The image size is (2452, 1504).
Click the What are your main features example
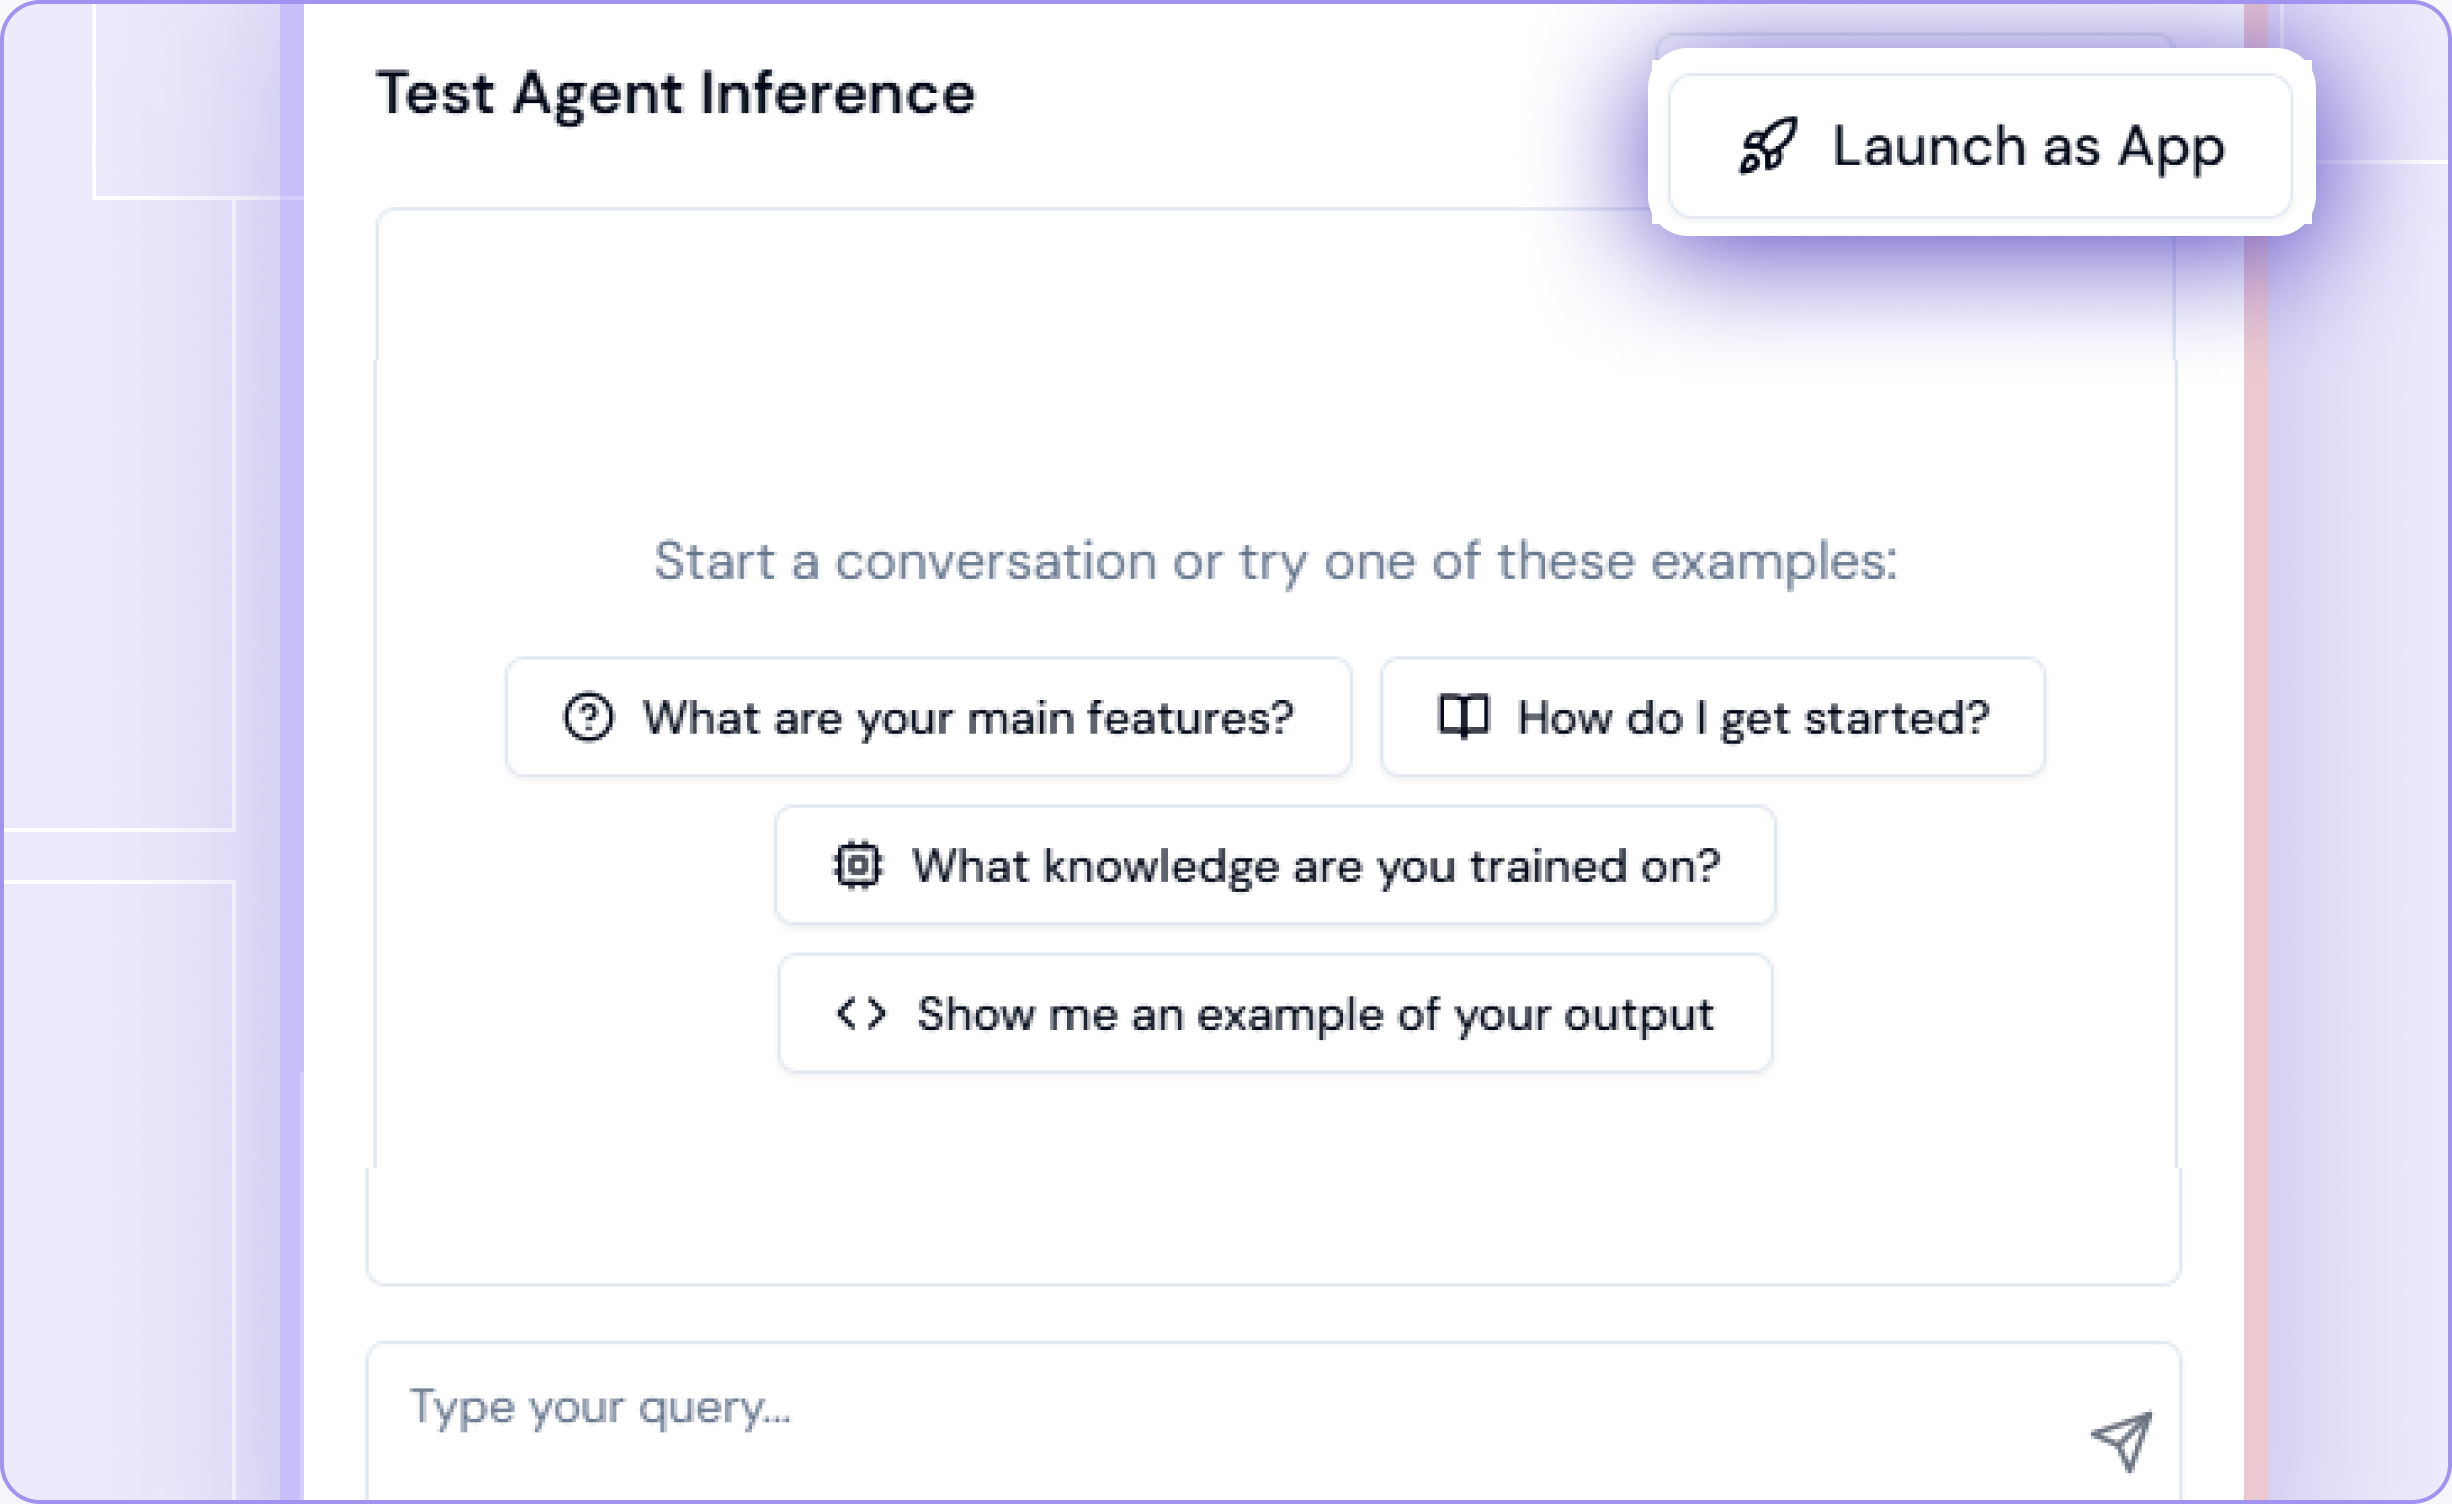coord(928,716)
